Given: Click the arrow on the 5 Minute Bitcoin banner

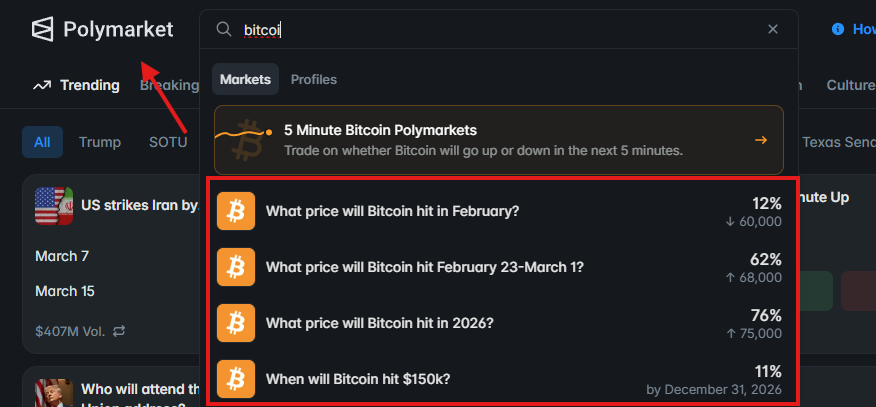Looking at the screenshot, I should [761, 140].
